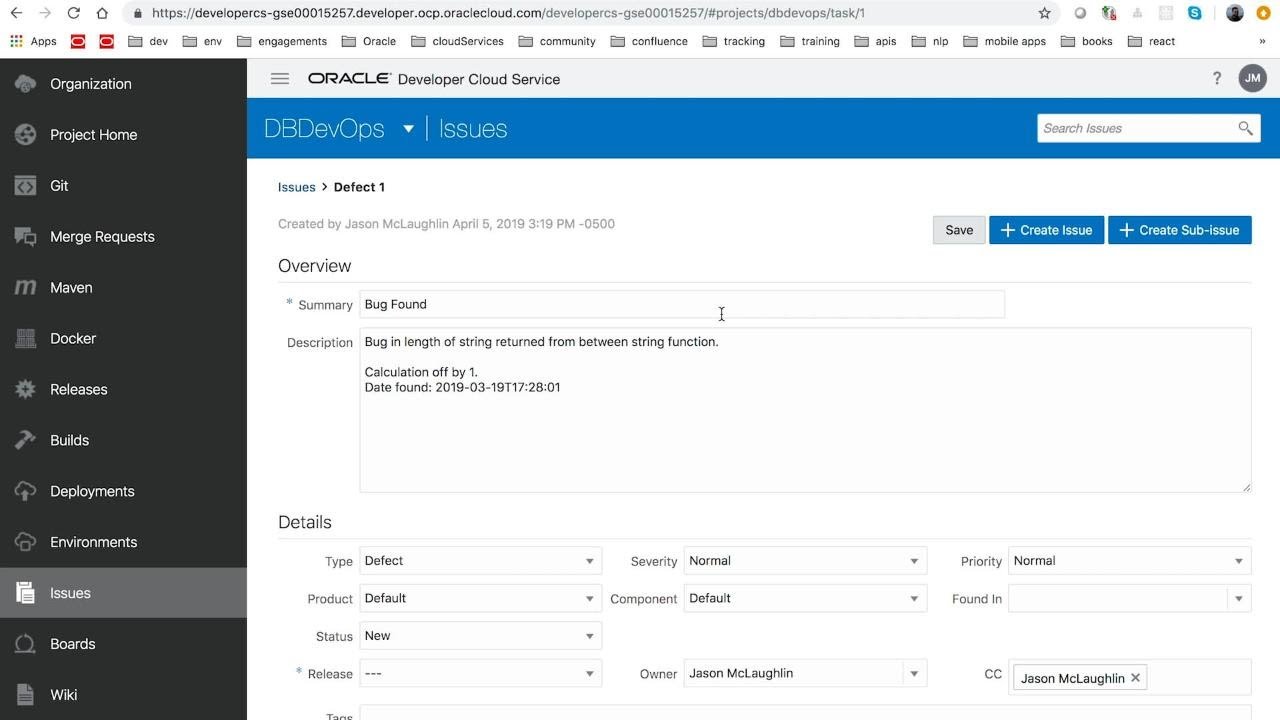The width and height of the screenshot is (1280, 720).
Task: Click the Issues sidebar icon
Action: coord(26,594)
